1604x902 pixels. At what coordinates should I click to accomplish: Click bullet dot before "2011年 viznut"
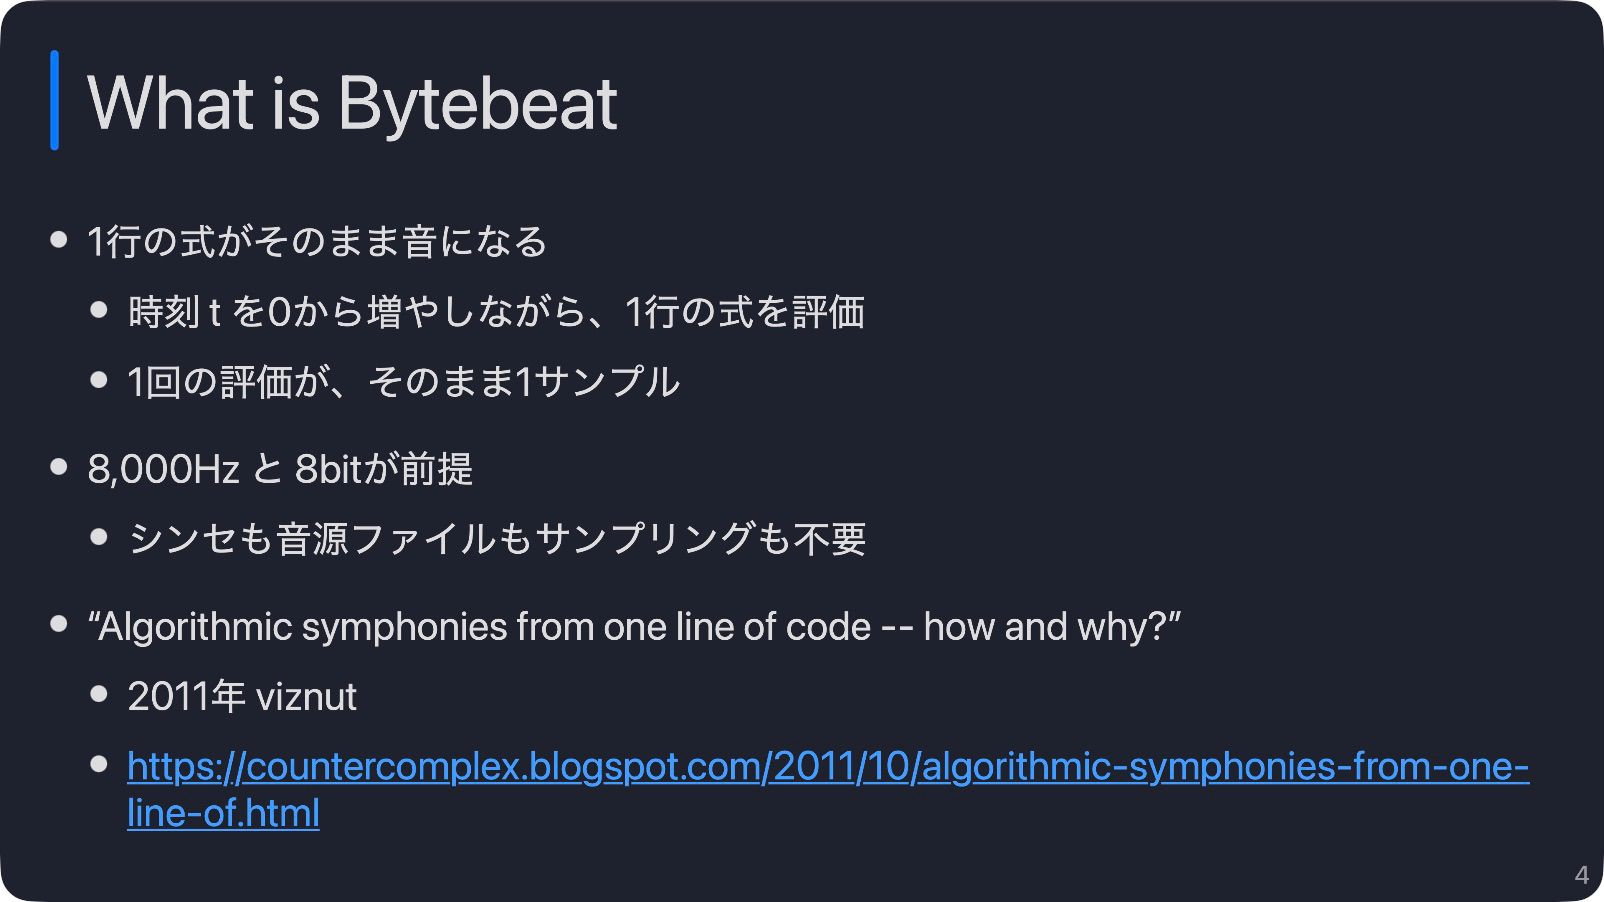(x=98, y=695)
